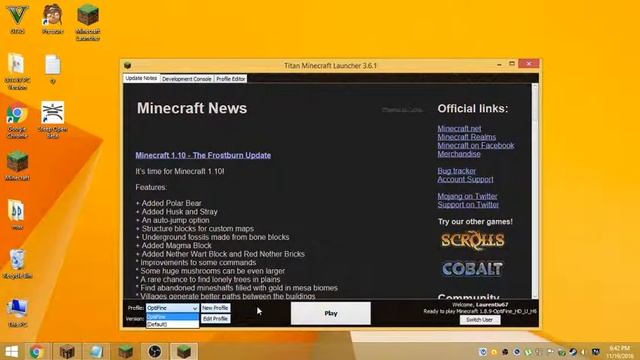The image size is (640, 360).
Task: Open the This PC desktop icon
Action: pyautogui.click(x=17, y=313)
